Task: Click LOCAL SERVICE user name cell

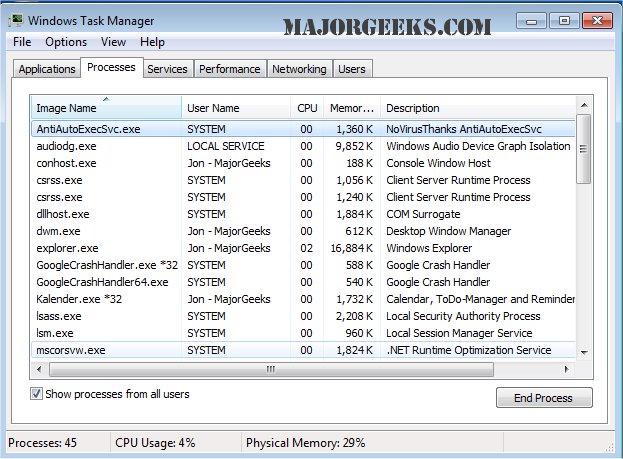Action: 226,146
